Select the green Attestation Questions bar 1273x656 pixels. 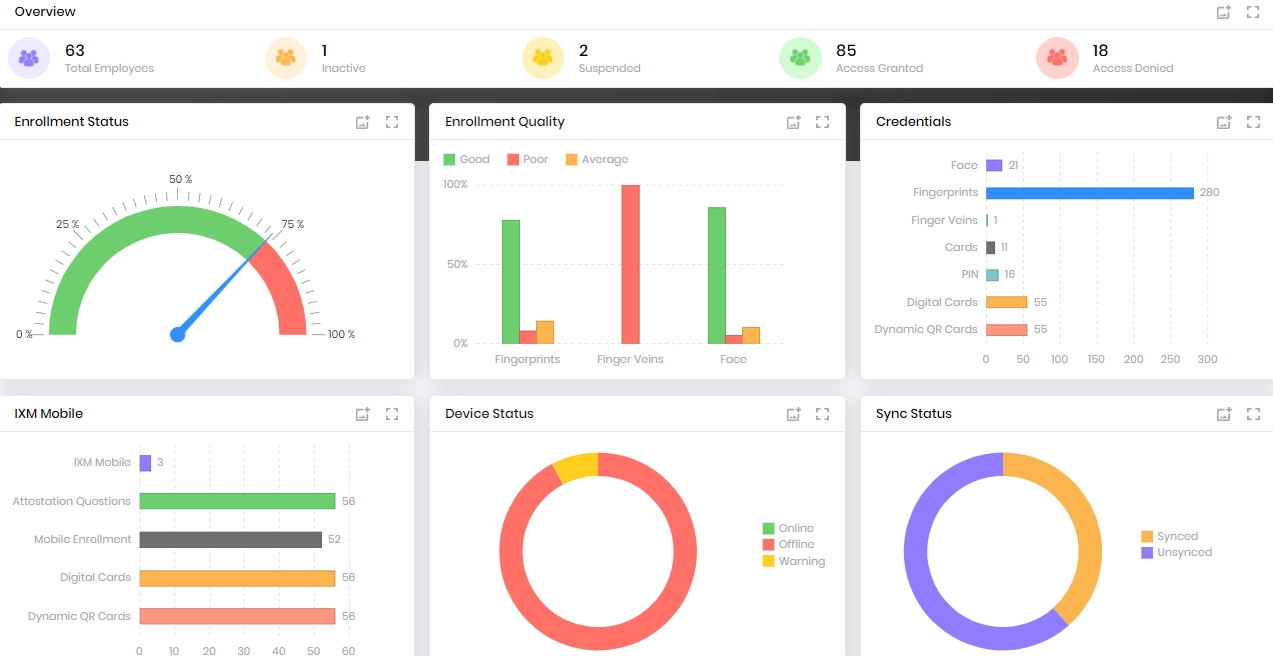coord(237,501)
